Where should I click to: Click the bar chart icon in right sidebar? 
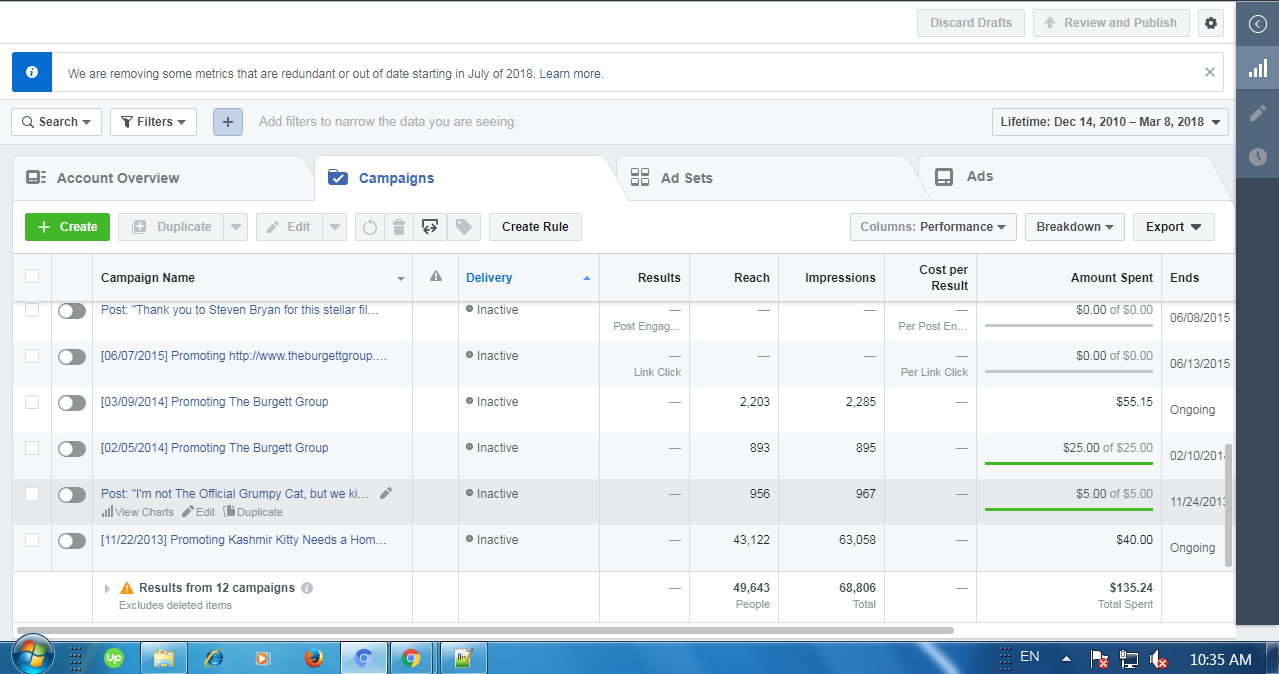(1257, 70)
